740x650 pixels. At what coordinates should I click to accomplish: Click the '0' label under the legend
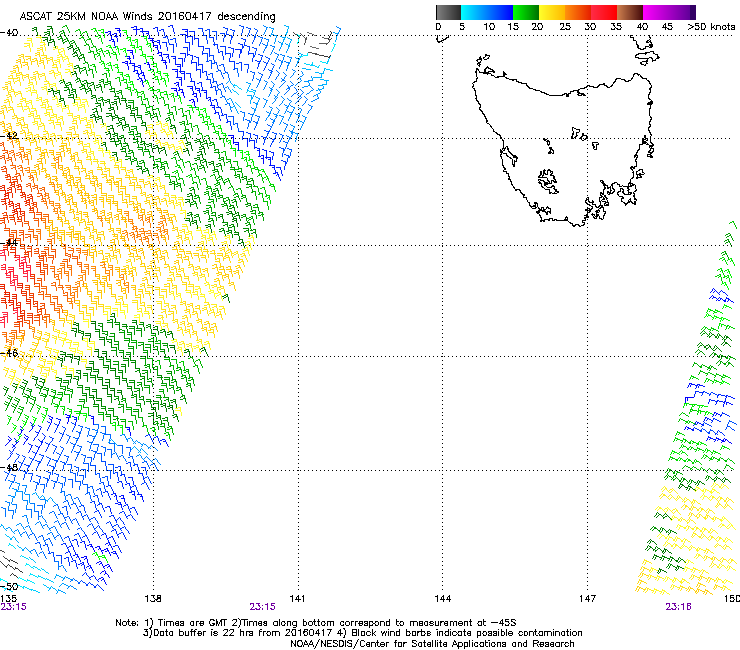pyautogui.click(x=438, y=26)
